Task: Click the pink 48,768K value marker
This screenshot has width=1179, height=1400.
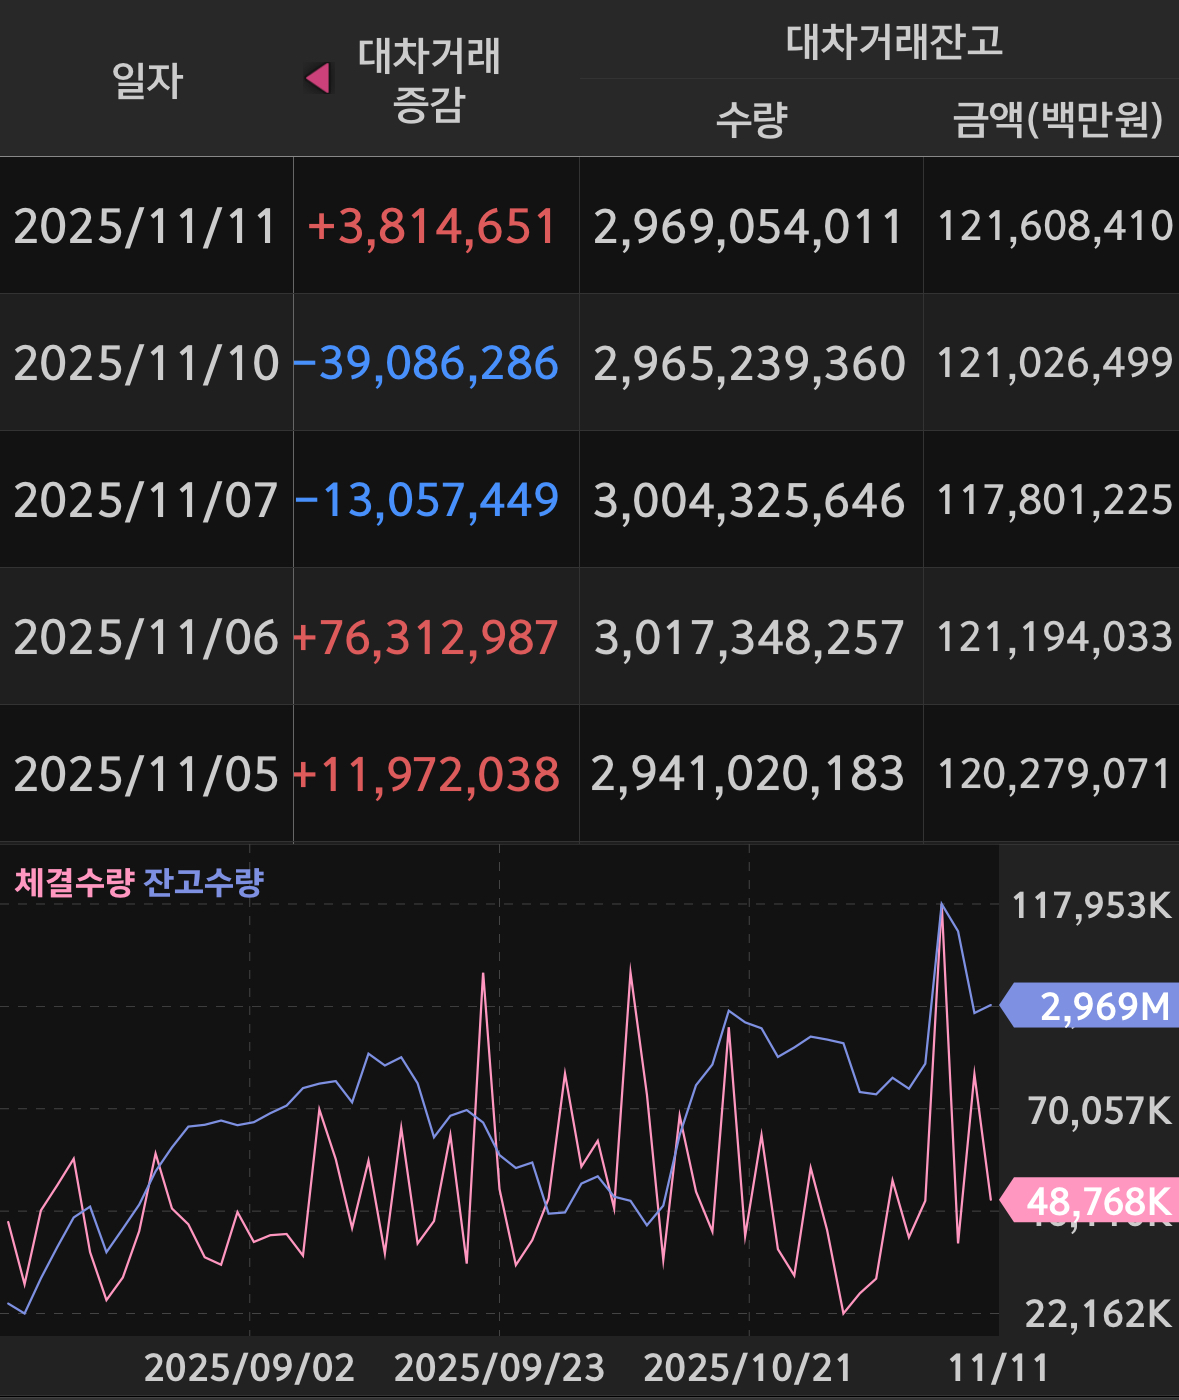Action: (1089, 1200)
